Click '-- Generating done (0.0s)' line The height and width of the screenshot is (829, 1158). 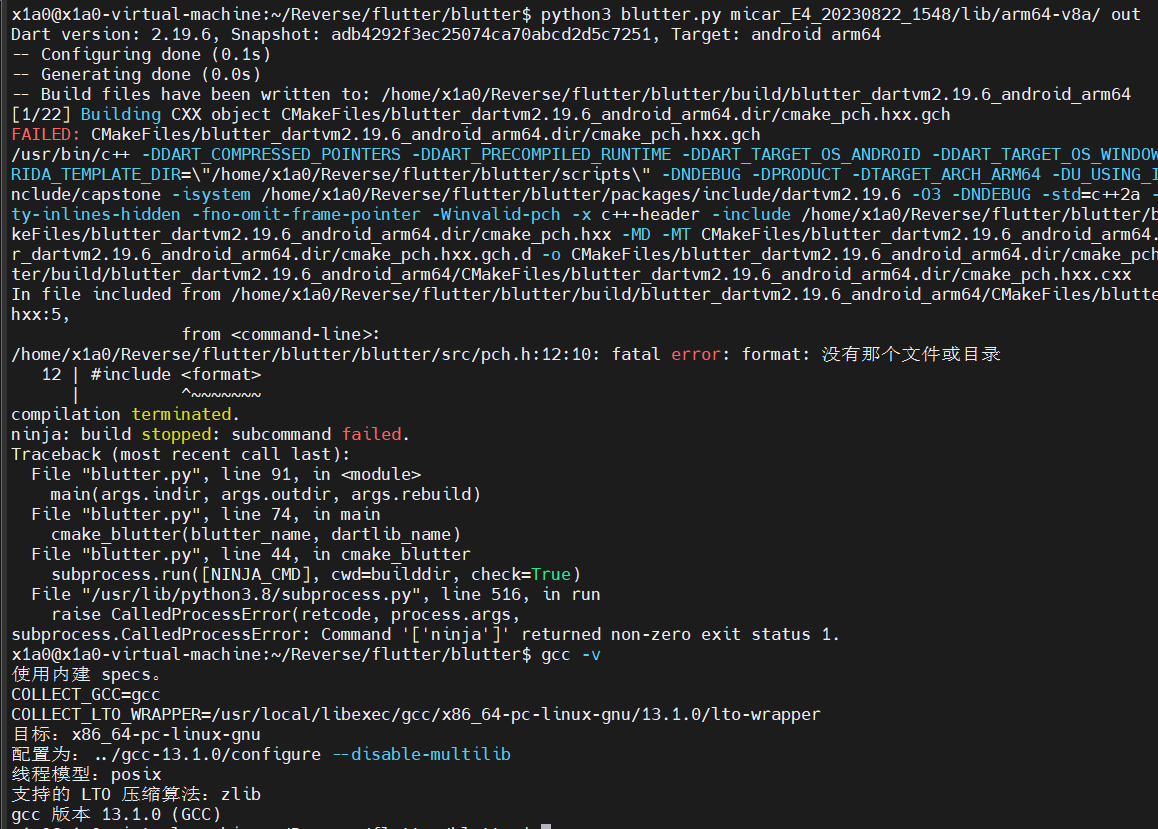point(136,75)
